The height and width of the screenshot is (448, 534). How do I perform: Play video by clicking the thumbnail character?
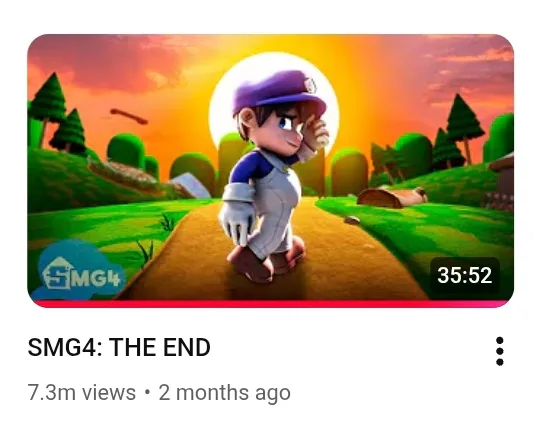[274, 175]
